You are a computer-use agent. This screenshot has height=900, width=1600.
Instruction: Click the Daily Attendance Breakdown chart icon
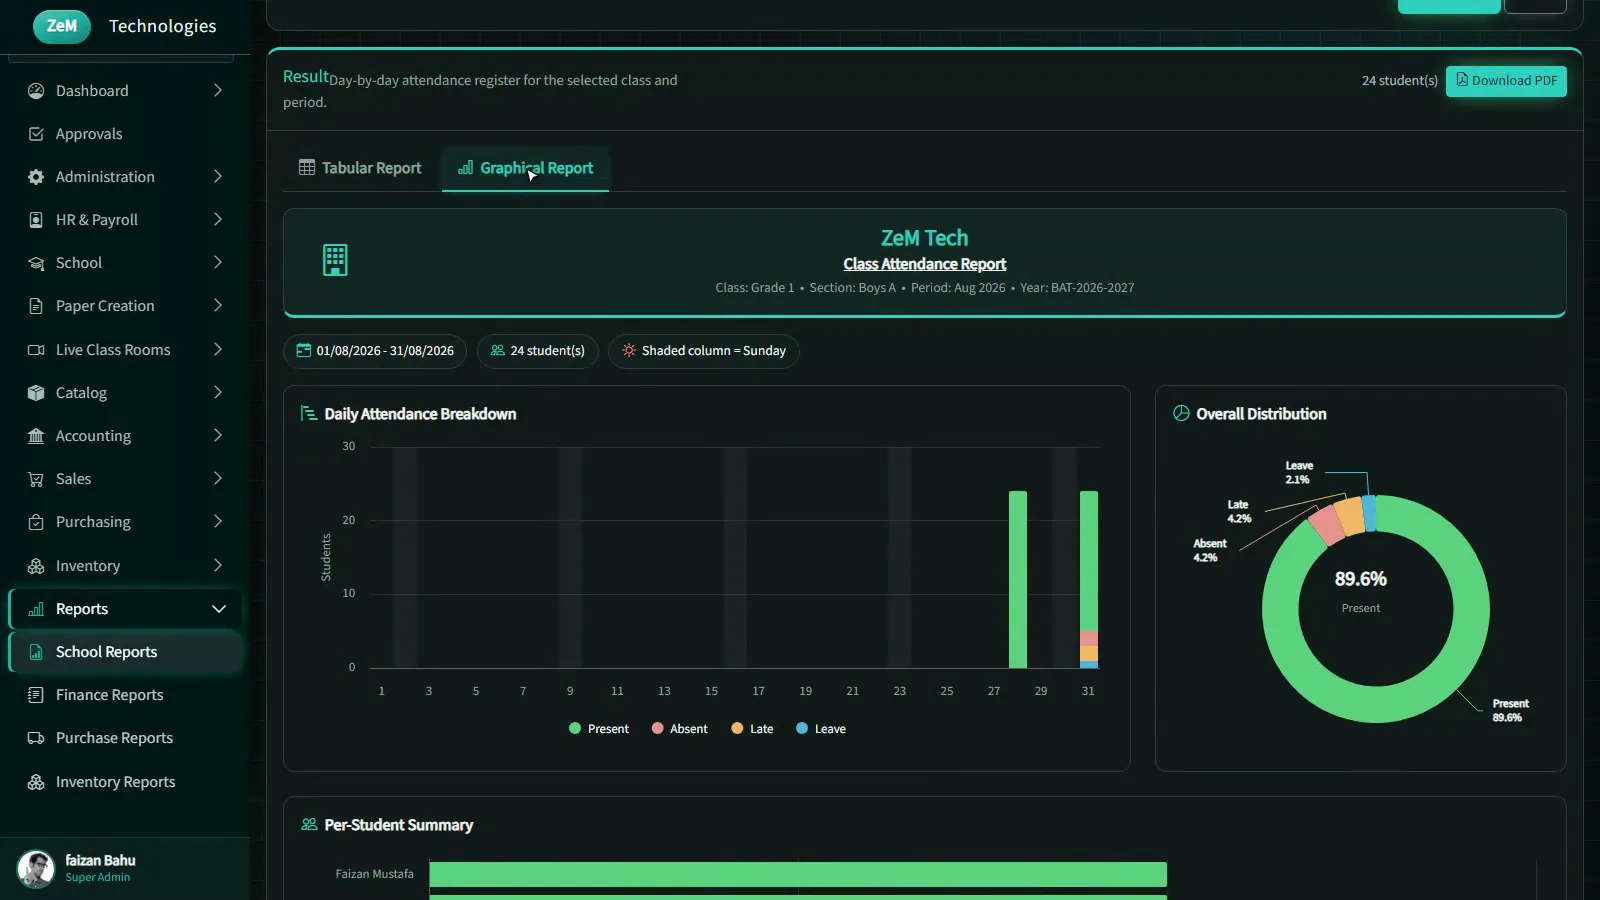click(309, 414)
